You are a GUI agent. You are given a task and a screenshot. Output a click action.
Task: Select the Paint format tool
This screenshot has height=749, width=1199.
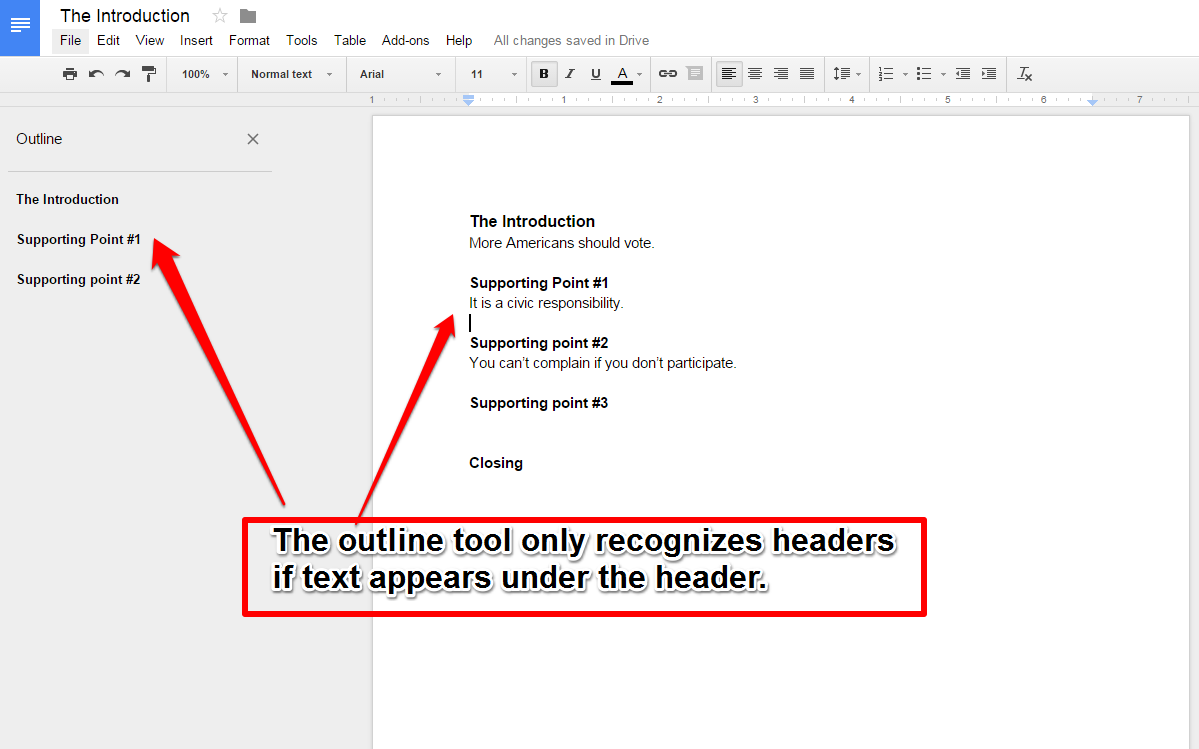(x=147, y=73)
